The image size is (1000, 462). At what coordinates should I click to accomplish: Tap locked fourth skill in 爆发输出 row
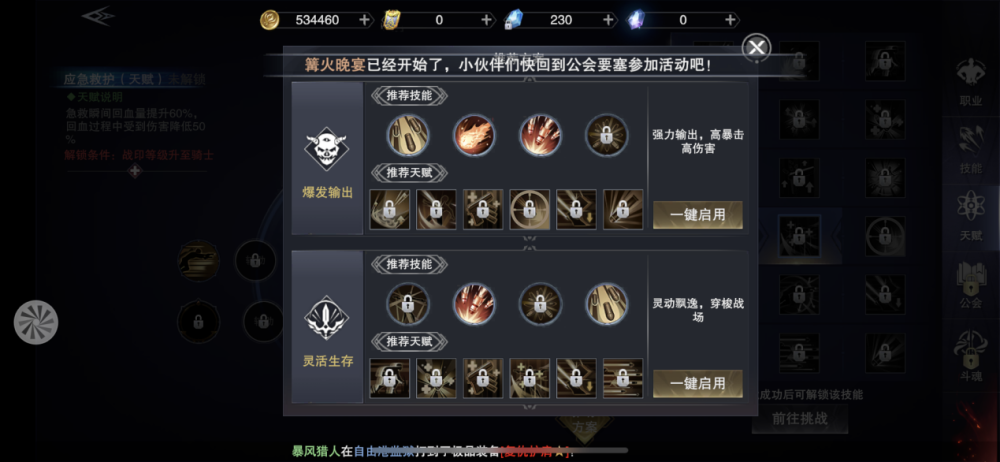coord(607,135)
